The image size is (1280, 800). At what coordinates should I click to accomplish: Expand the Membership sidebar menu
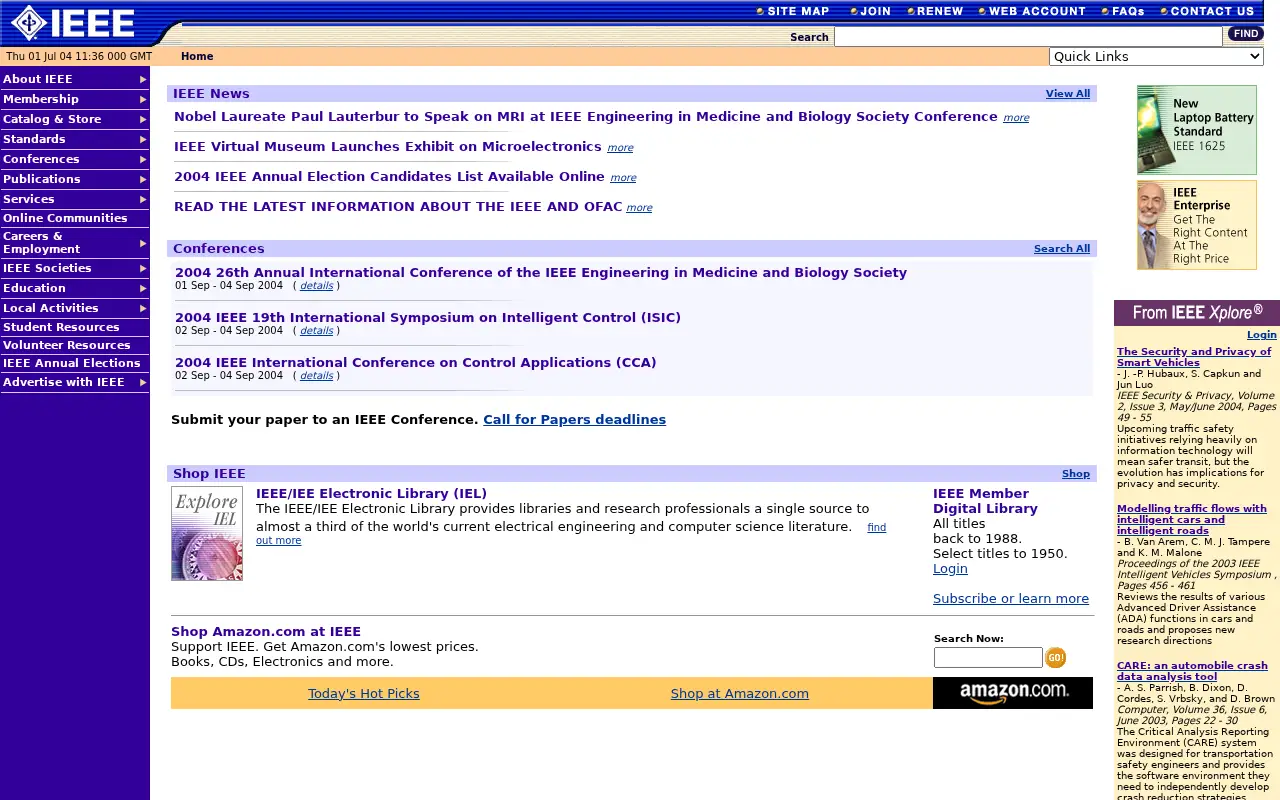point(75,99)
